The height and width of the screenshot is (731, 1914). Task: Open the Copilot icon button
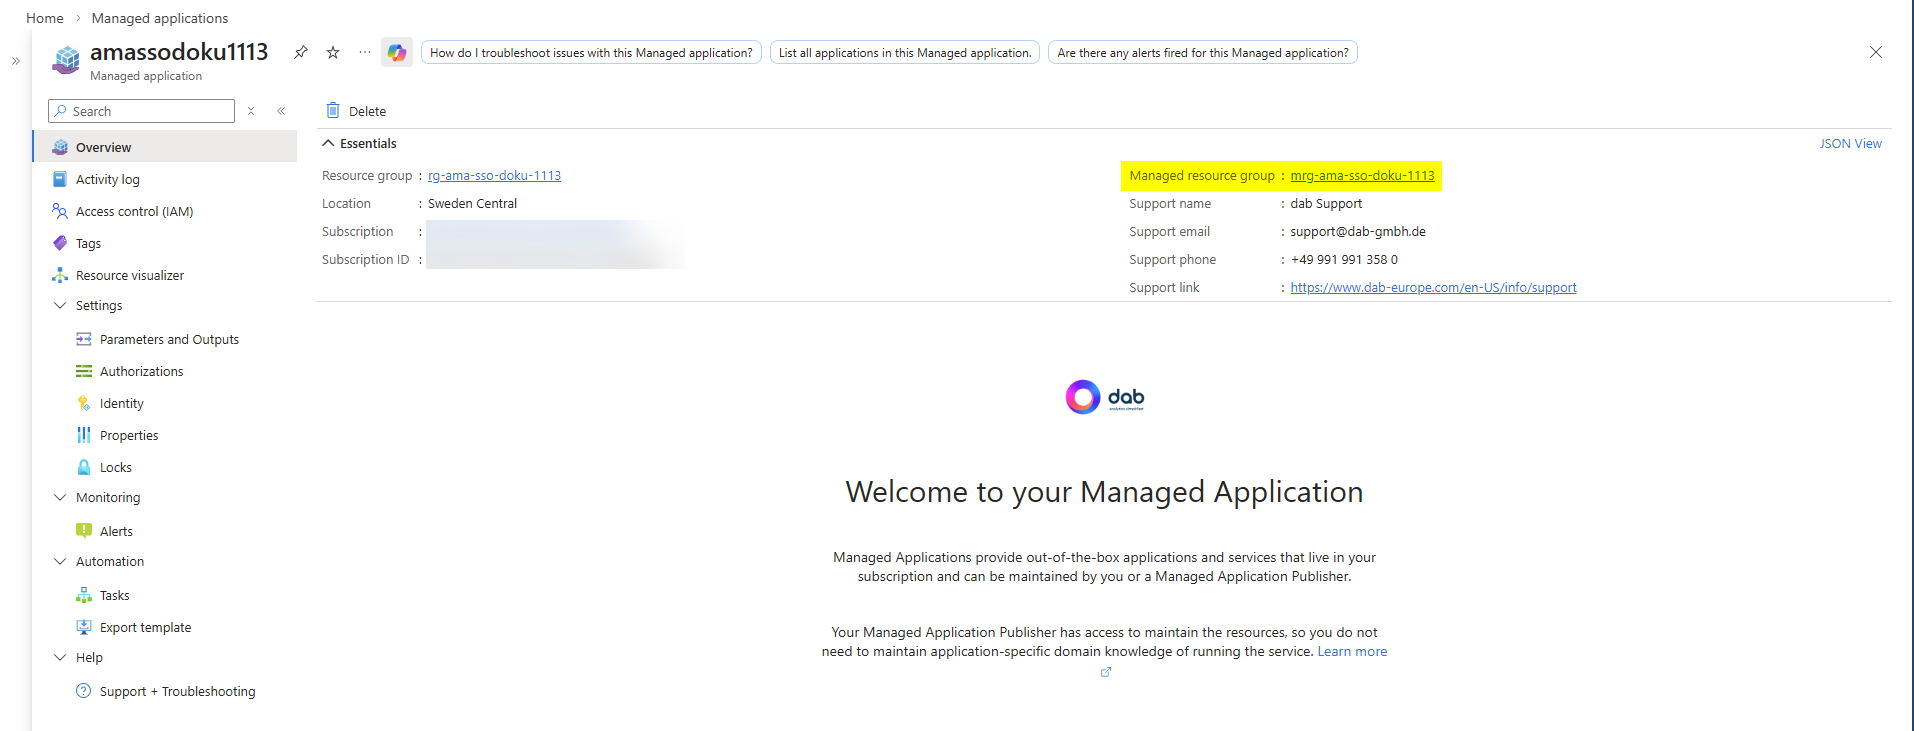(x=397, y=53)
